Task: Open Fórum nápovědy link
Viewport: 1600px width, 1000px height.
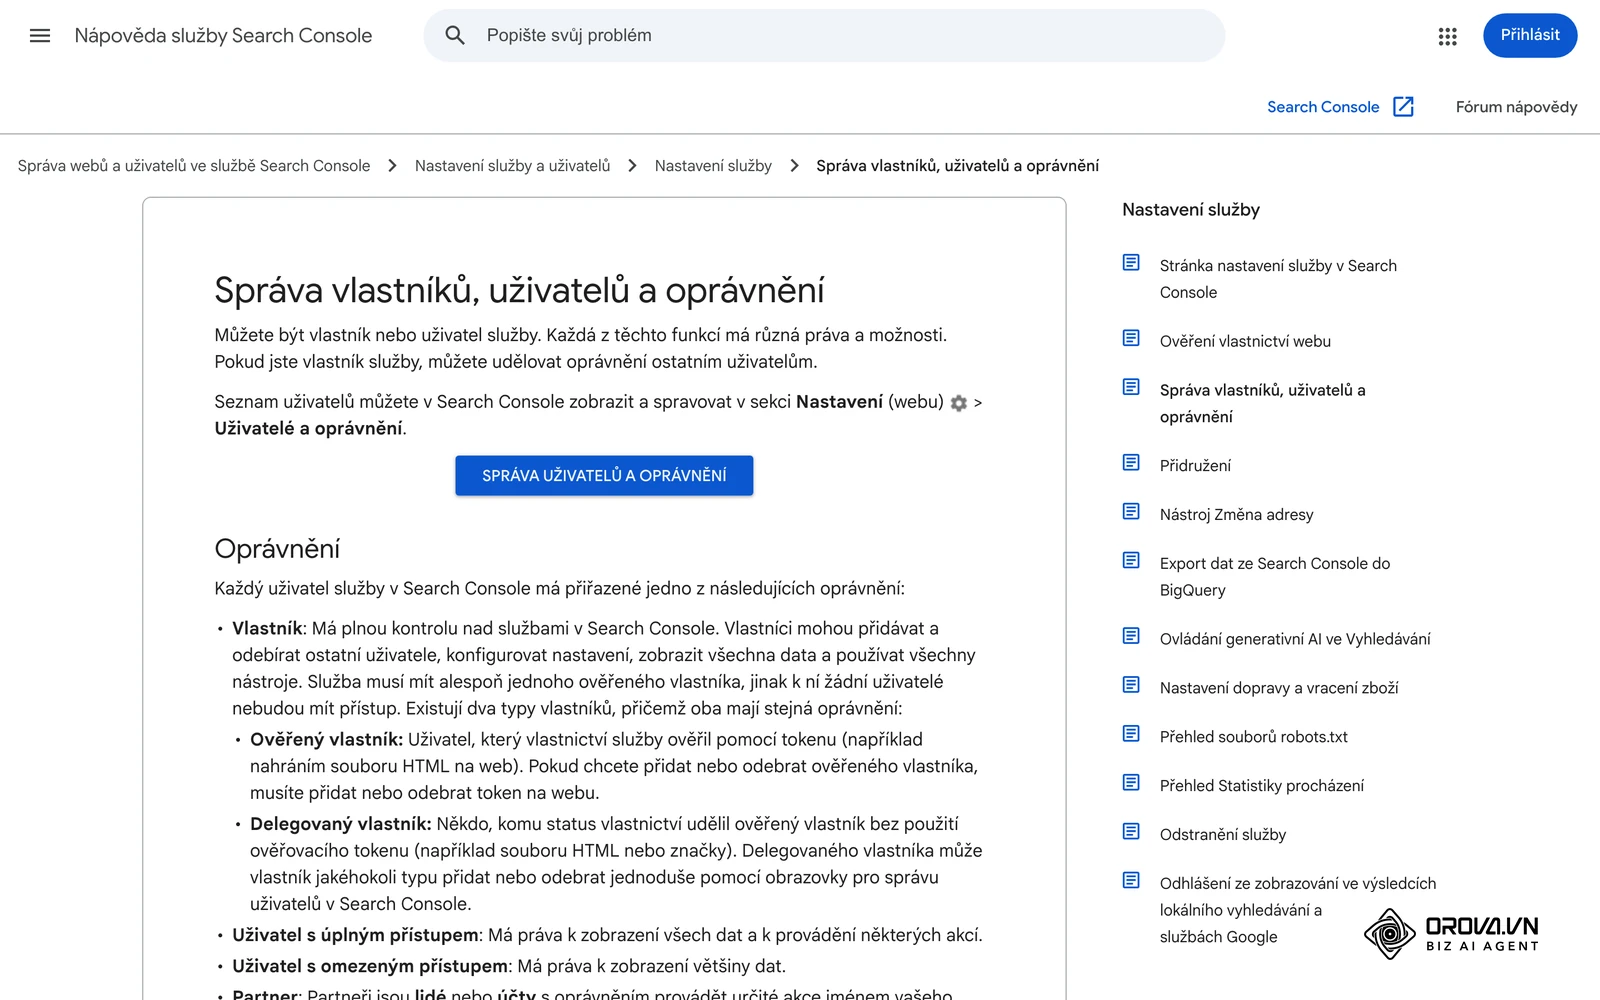Action: [x=1516, y=107]
